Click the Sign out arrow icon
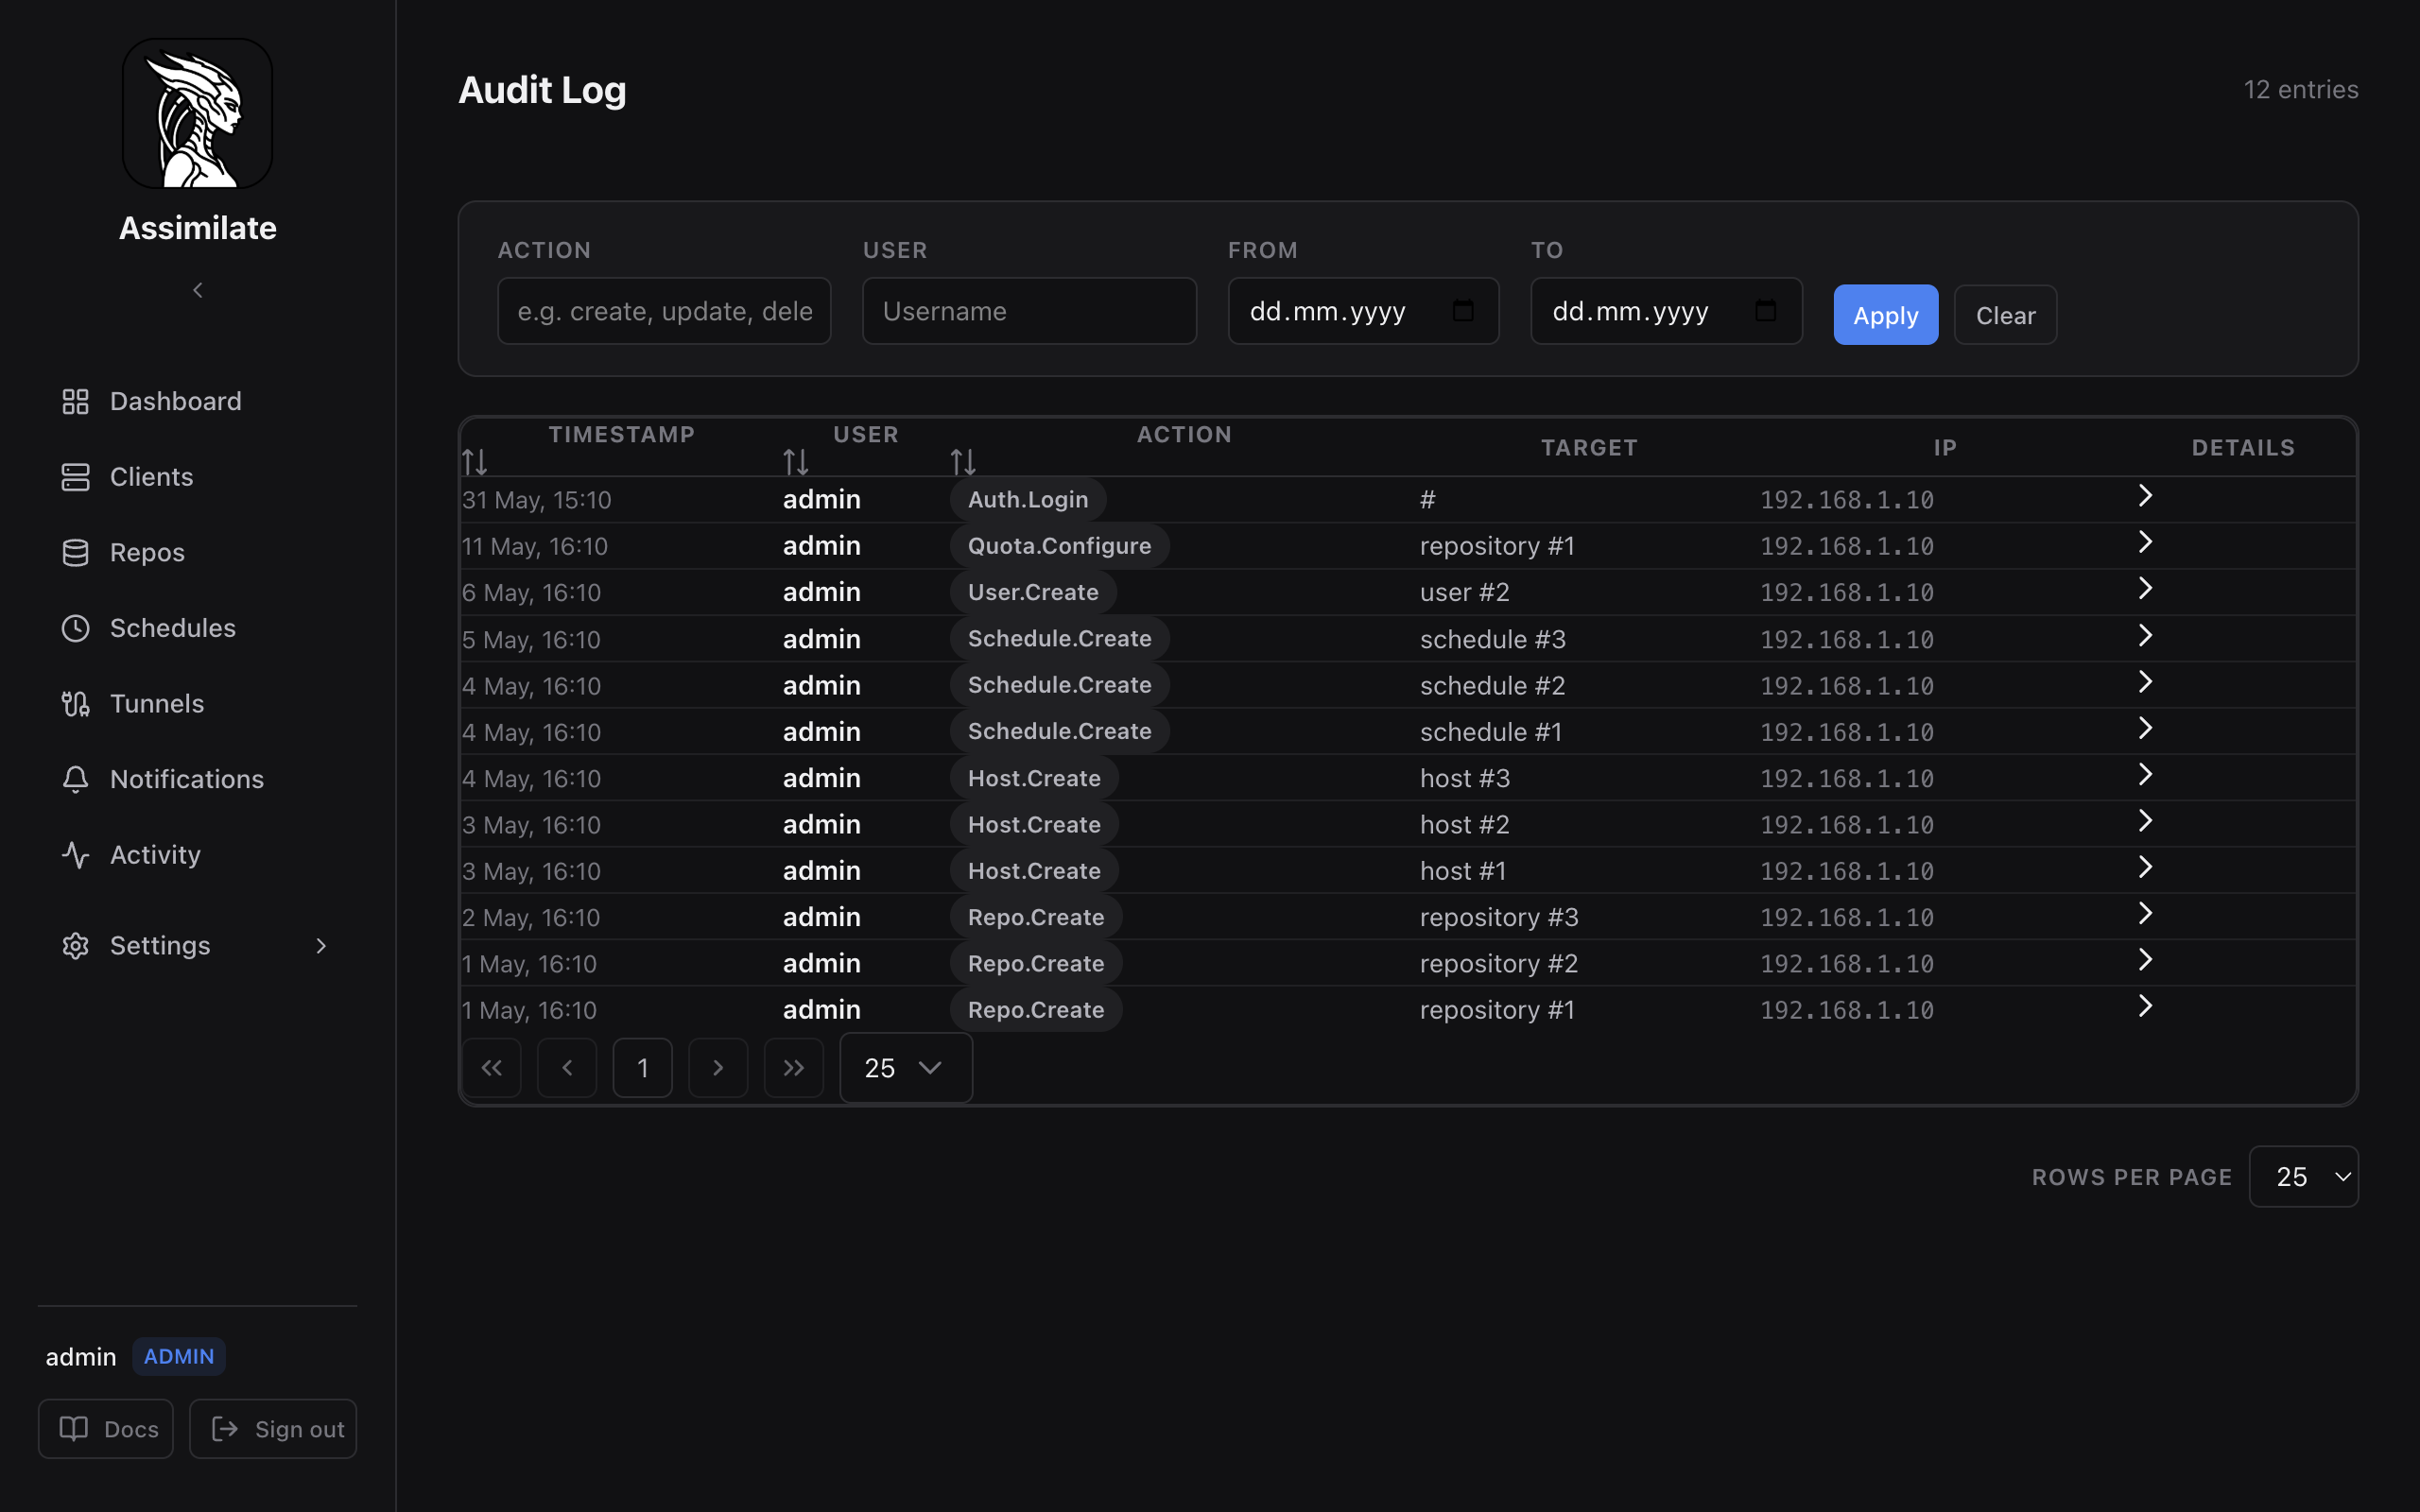Image resolution: width=2420 pixels, height=1512 pixels. pos(225,1429)
